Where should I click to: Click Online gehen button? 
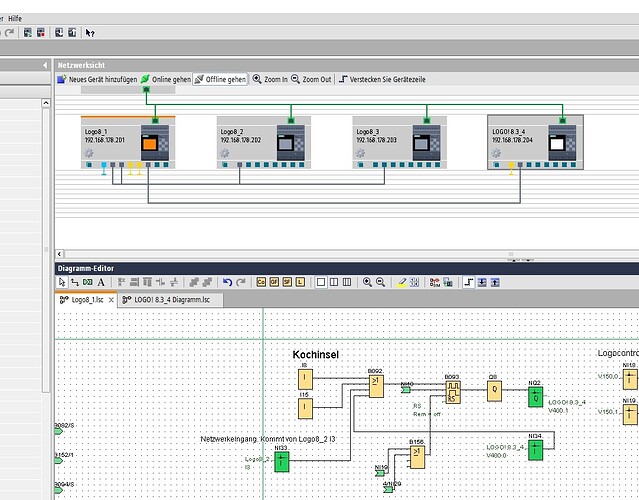coord(165,79)
